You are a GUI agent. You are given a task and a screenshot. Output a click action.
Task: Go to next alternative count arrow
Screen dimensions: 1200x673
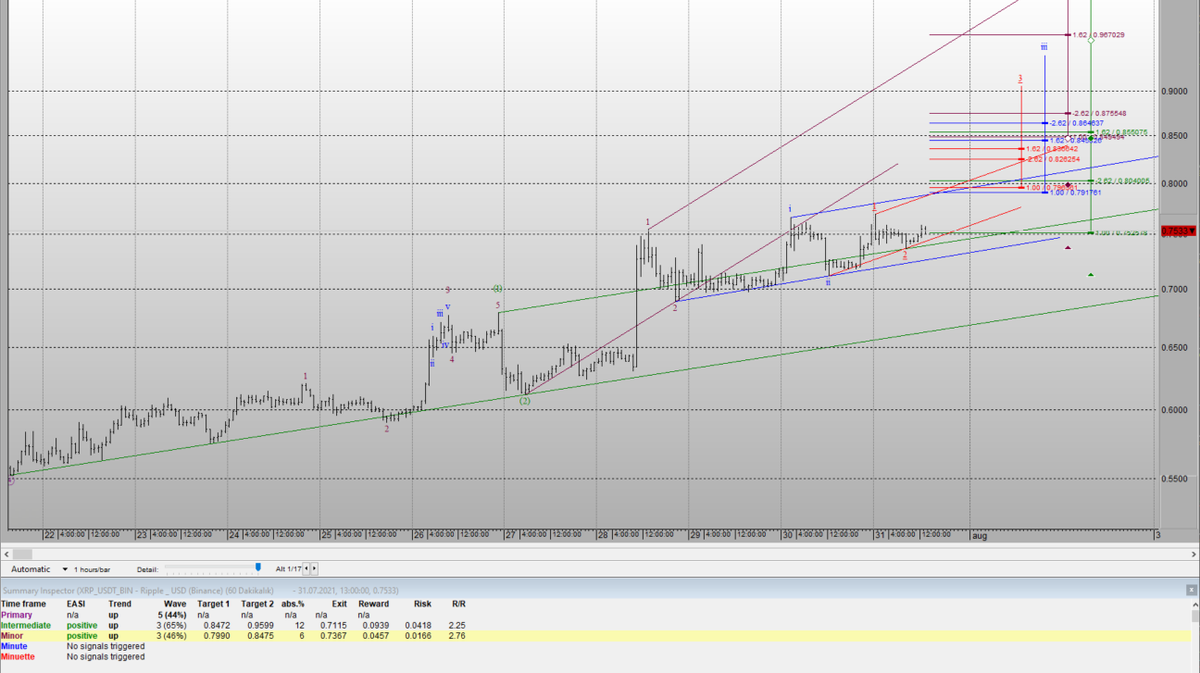click(x=315, y=568)
